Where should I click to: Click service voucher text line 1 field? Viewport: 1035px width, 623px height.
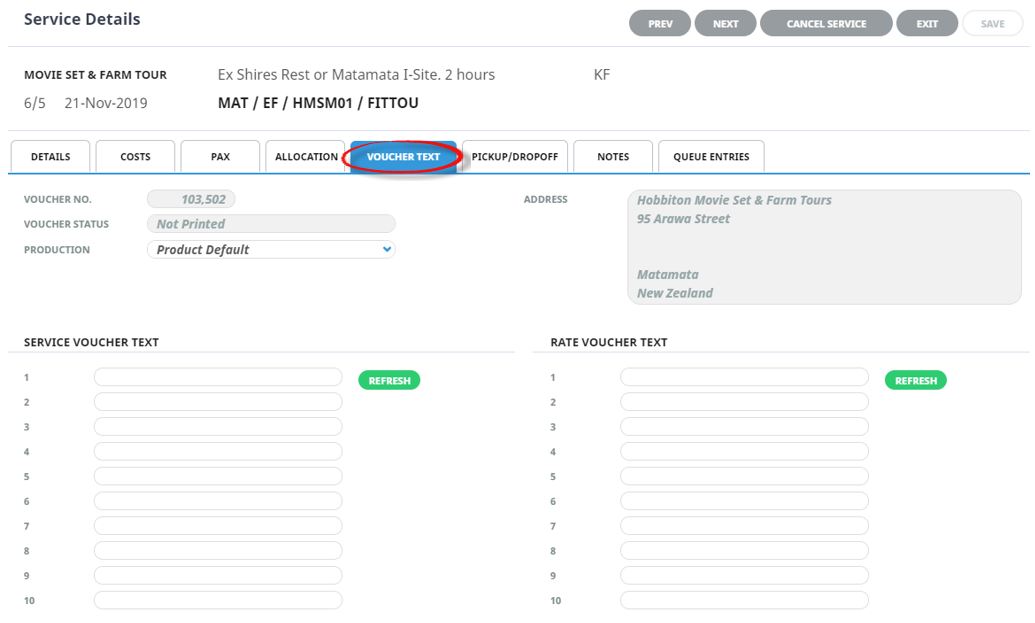(x=218, y=377)
